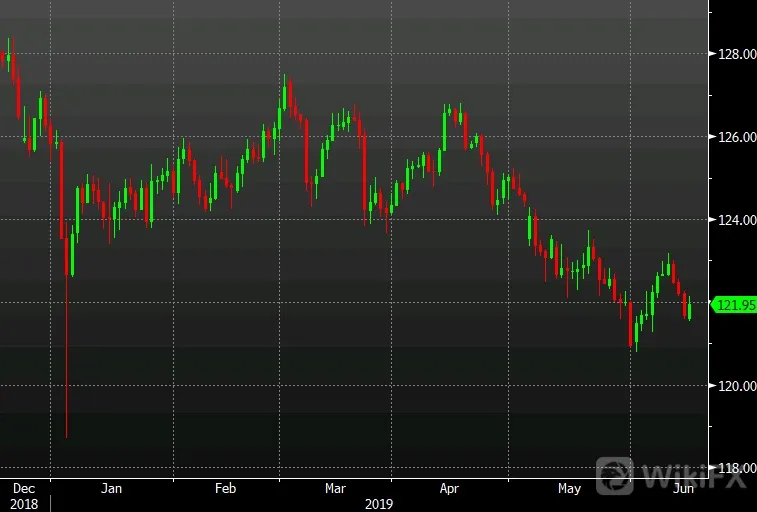The height and width of the screenshot is (512, 757).
Task: Click the latest green candlestick in June
Action: click(x=689, y=308)
